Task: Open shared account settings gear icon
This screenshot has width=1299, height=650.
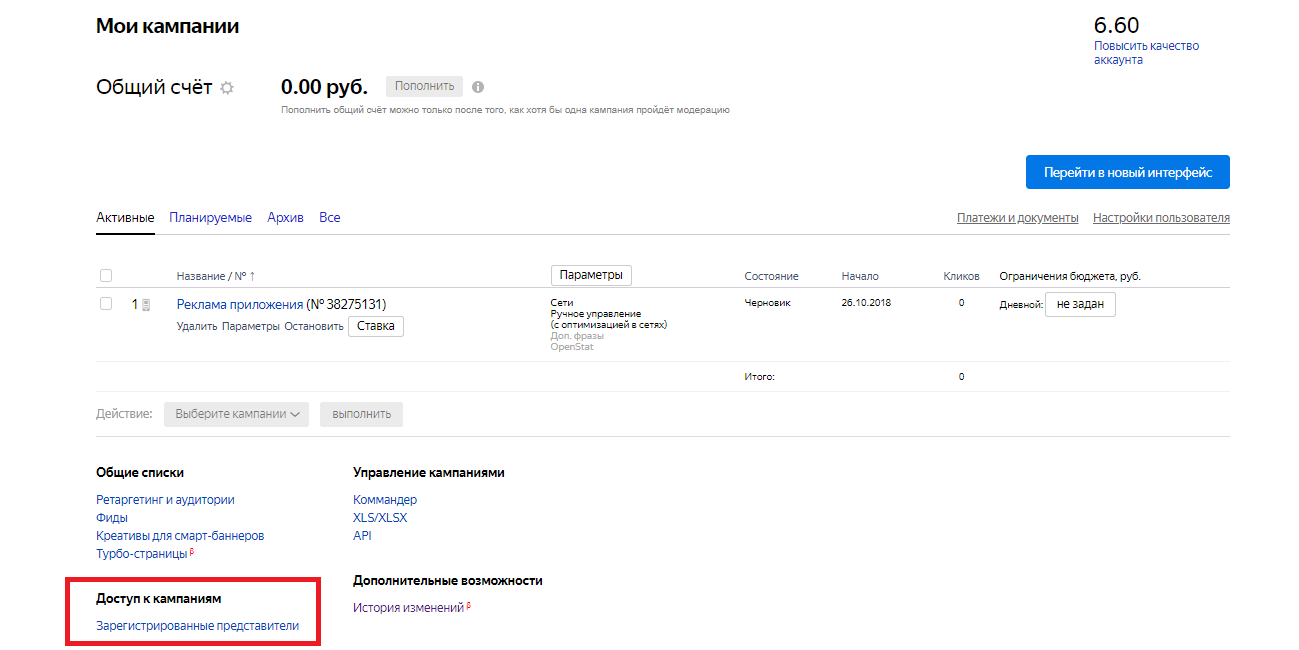Action: click(x=227, y=88)
